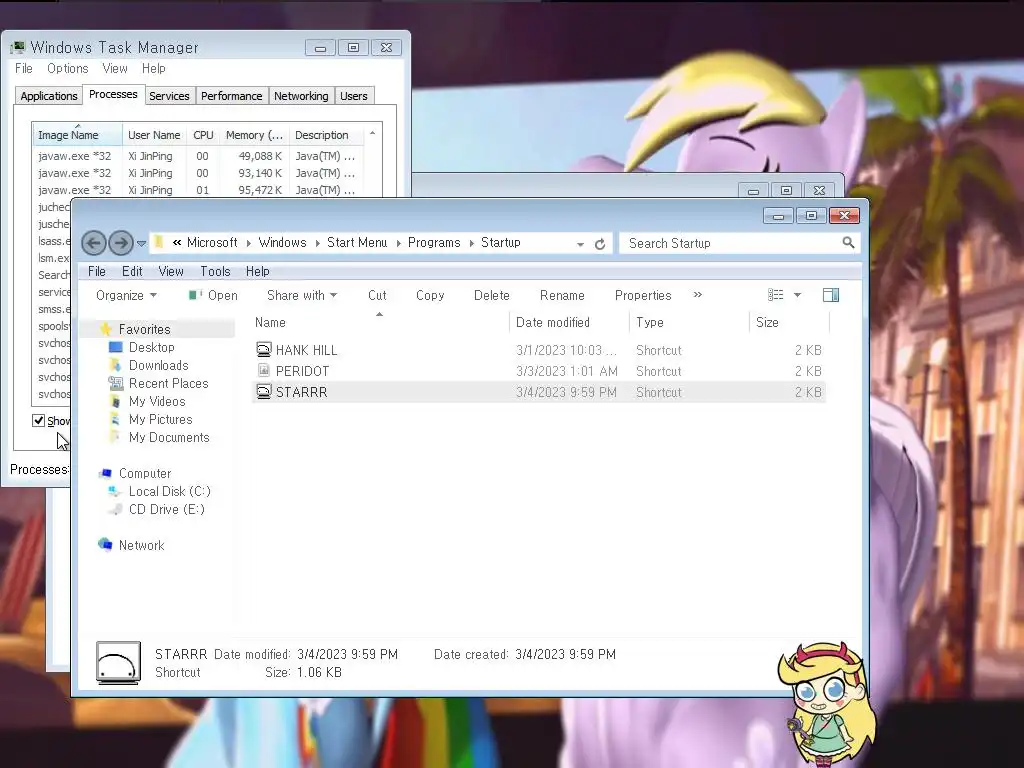Click Rename in Explorer toolbar
This screenshot has width=1024, height=768.
coord(562,295)
